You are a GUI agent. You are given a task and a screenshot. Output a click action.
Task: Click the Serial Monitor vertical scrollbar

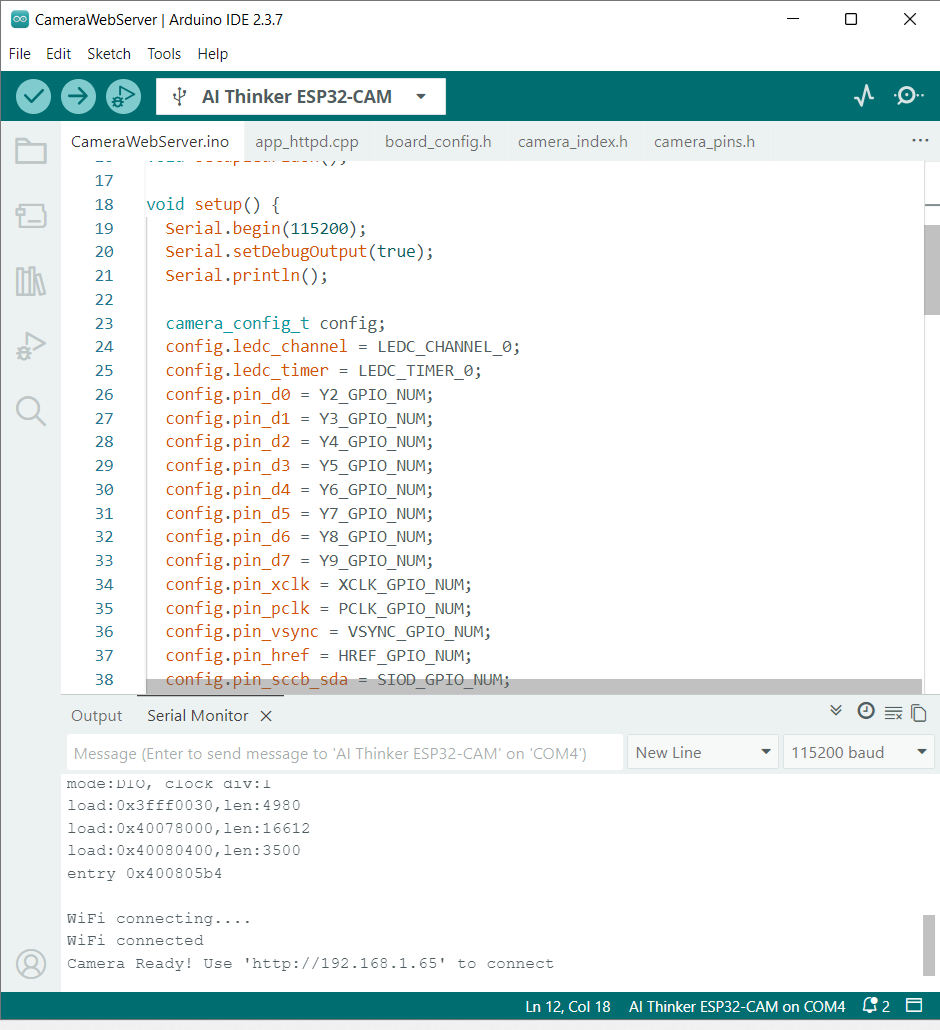click(929, 945)
